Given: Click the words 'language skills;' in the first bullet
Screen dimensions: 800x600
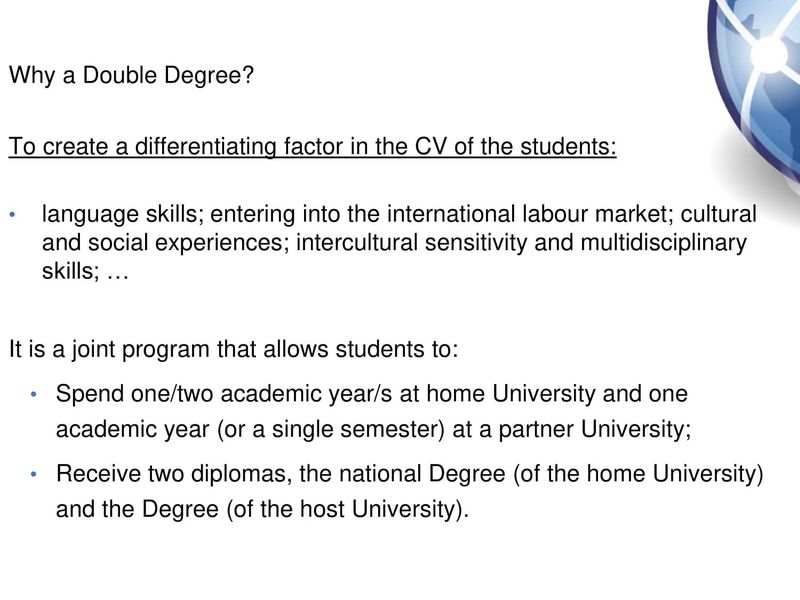Looking at the screenshot, I should coord(123,214).
